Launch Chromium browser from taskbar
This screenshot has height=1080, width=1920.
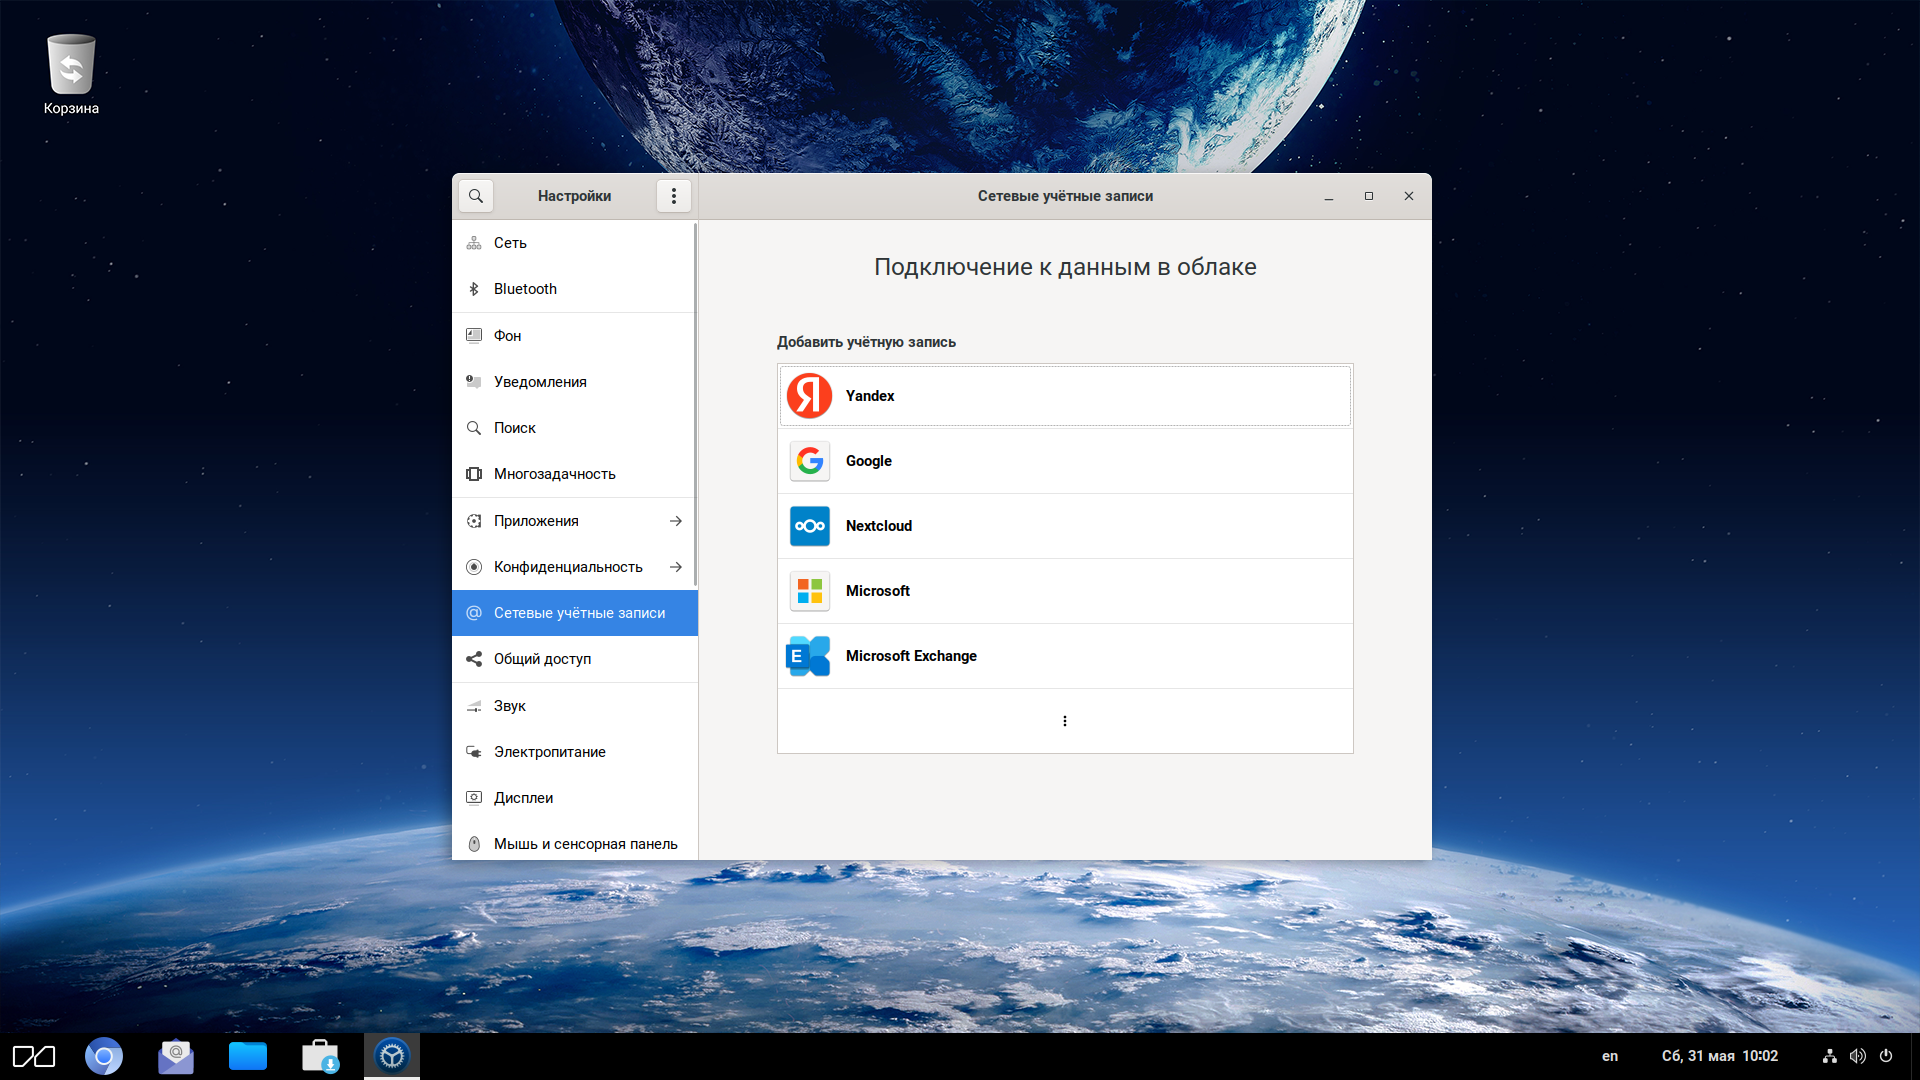tap(103, 1056)
